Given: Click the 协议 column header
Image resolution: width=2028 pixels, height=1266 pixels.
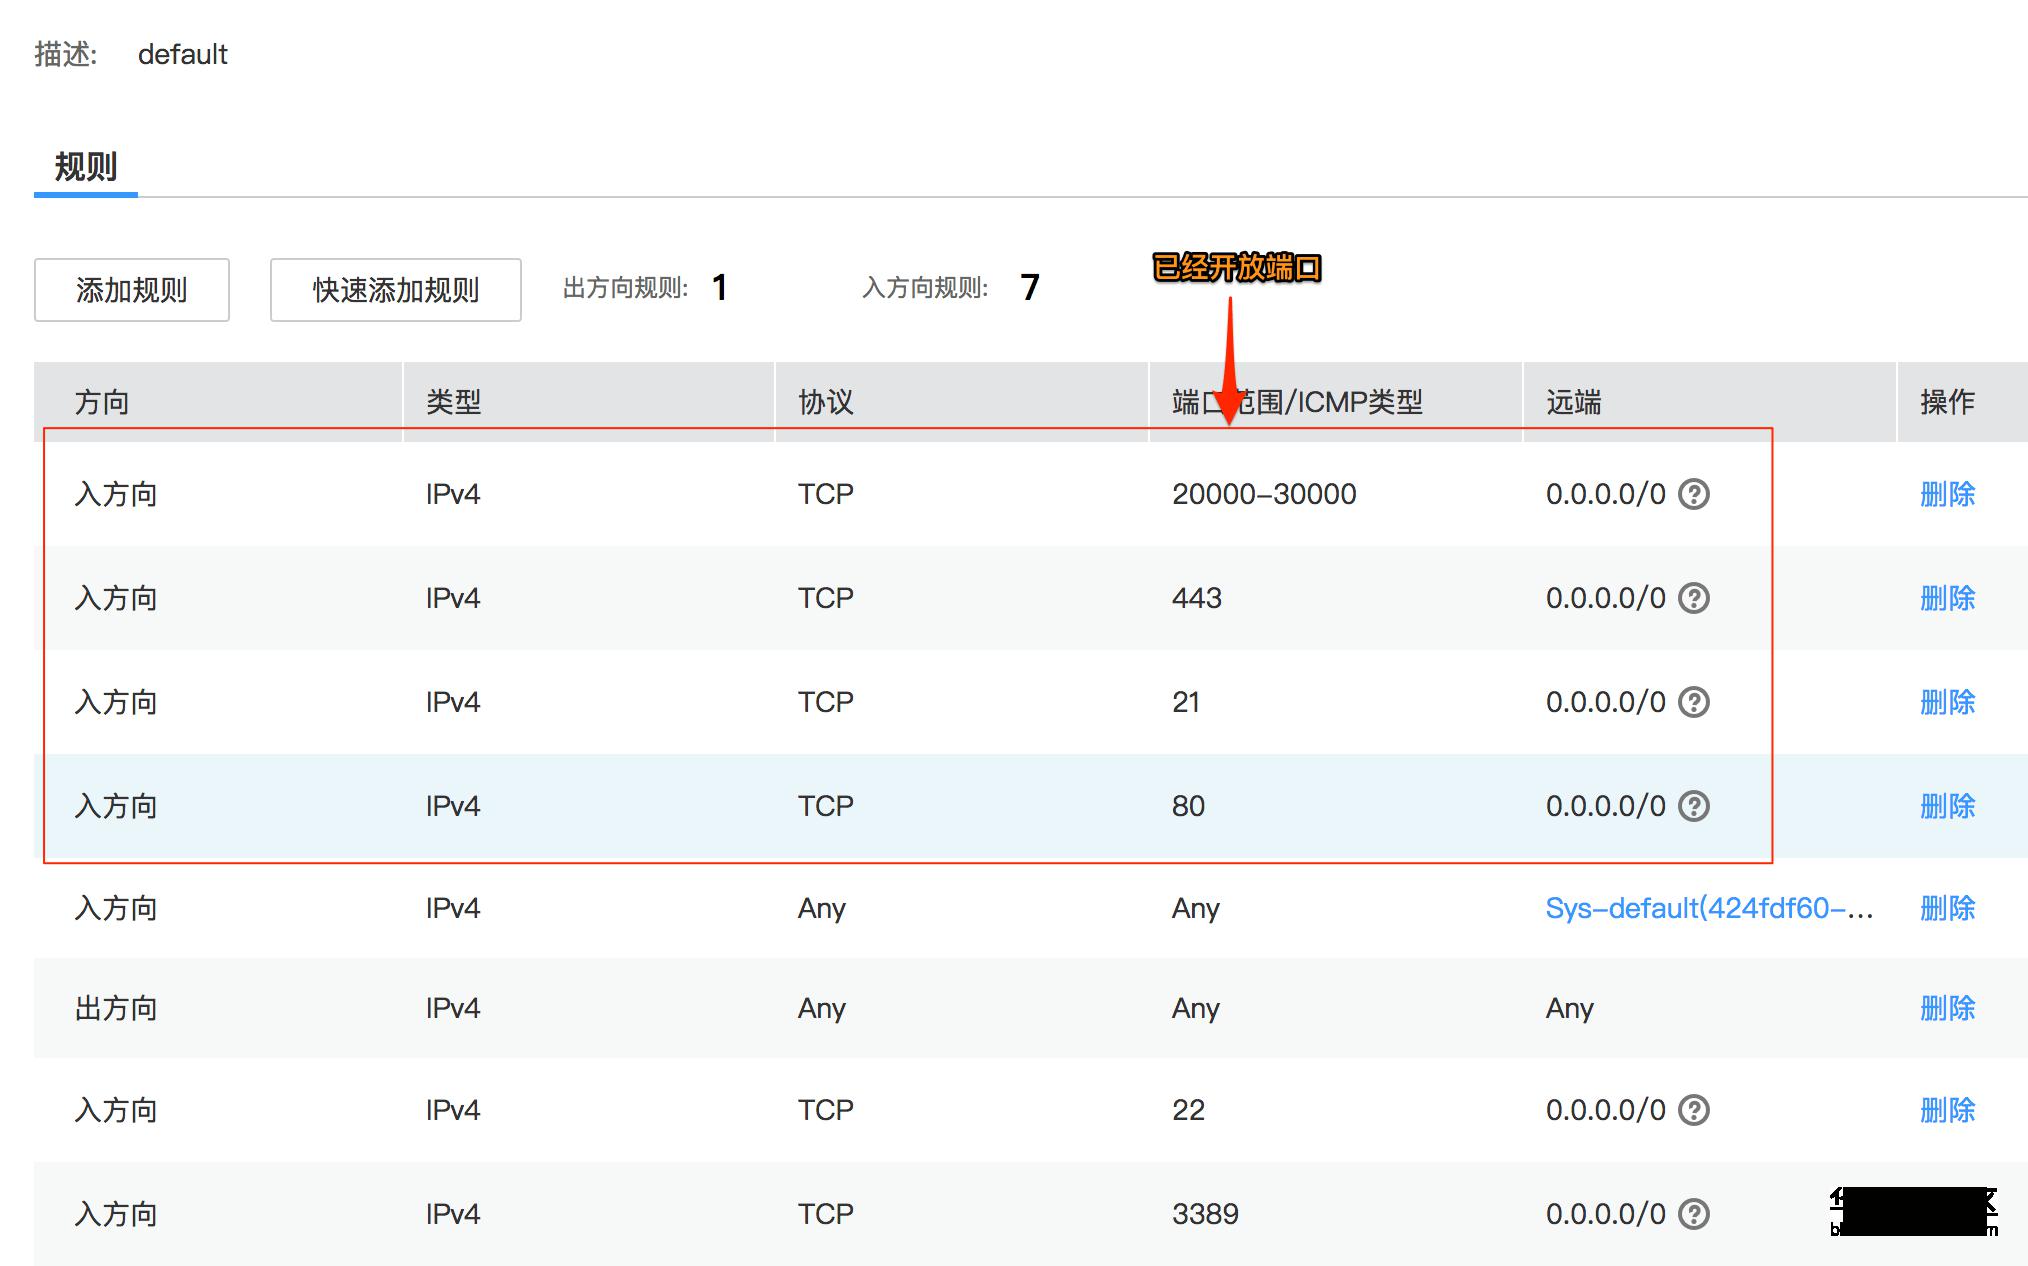Looking at the screenshot, I should (825, 402).
